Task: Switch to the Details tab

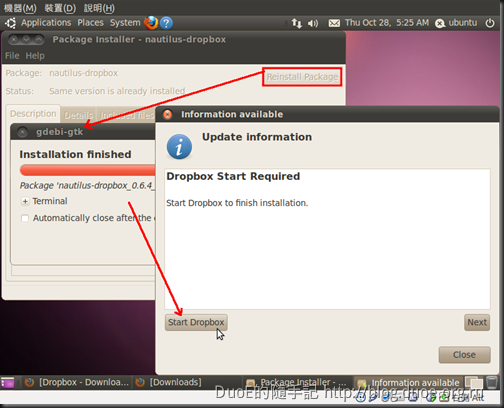Action: tap(78, 115)
